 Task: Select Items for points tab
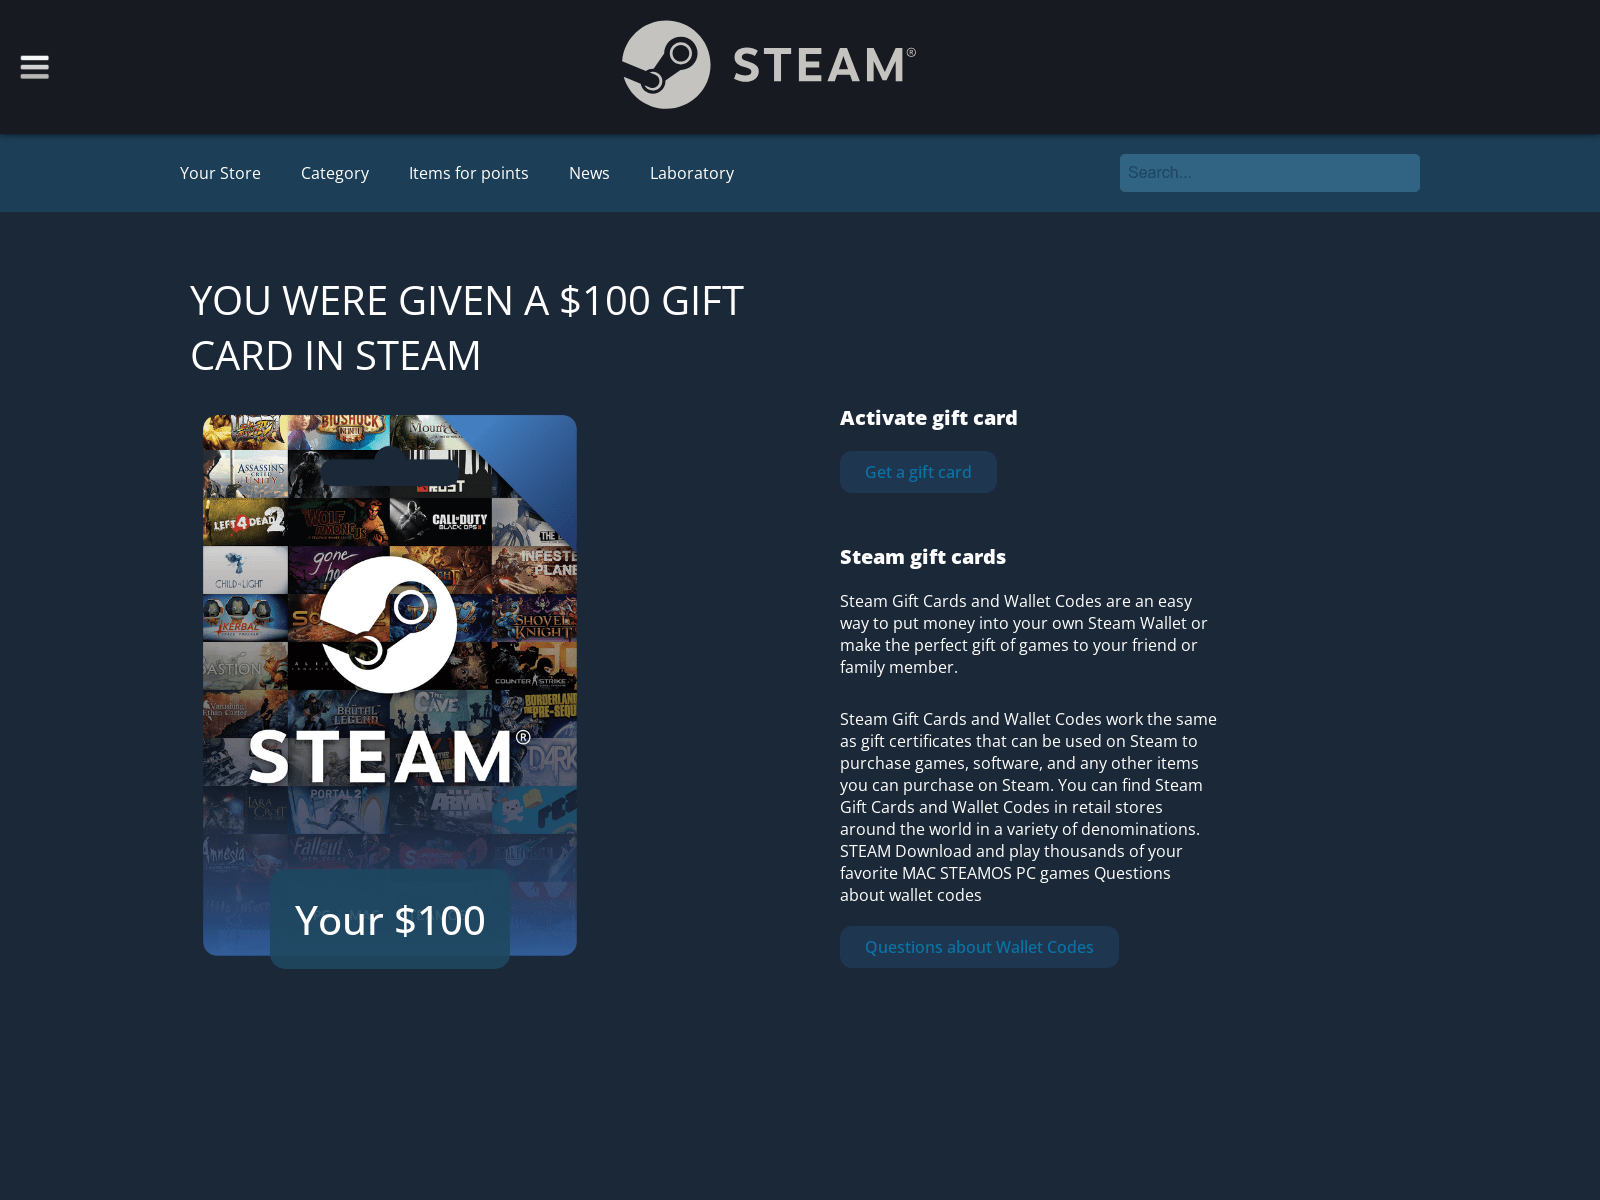coord(469,173)
